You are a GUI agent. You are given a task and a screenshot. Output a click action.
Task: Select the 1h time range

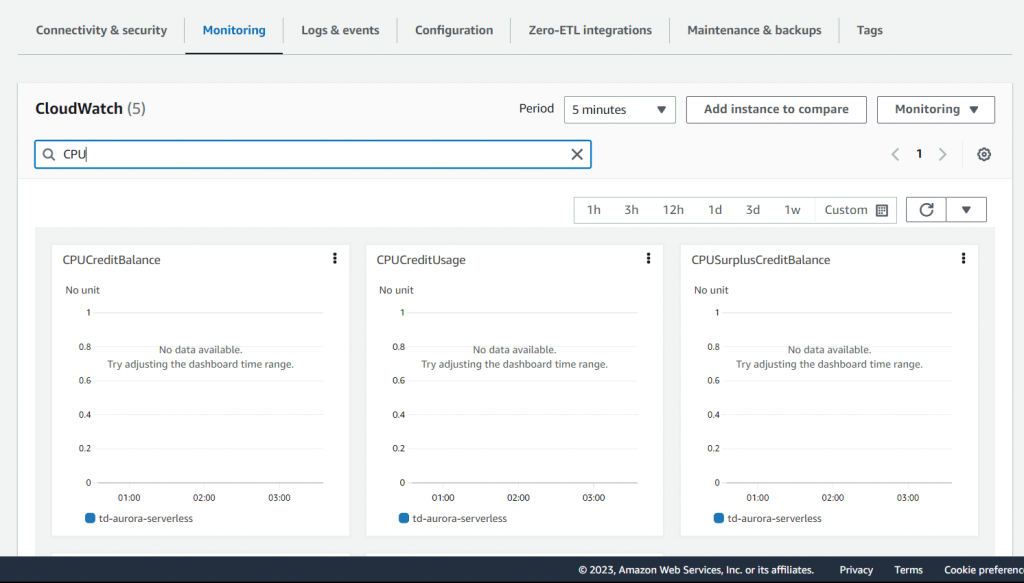(594, 210)
